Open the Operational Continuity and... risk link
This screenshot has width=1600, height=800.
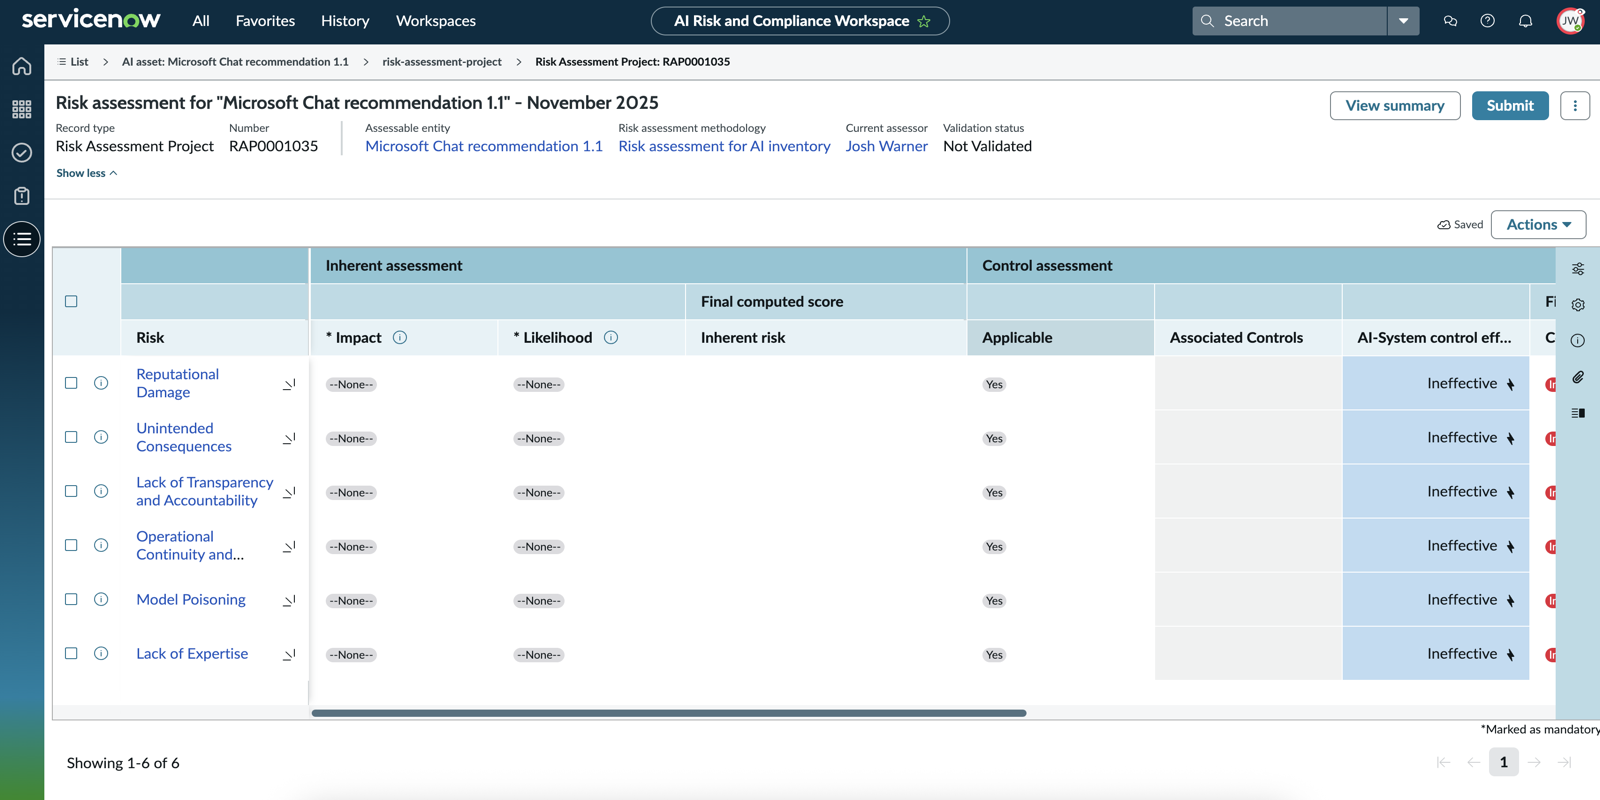pos(190,546)
